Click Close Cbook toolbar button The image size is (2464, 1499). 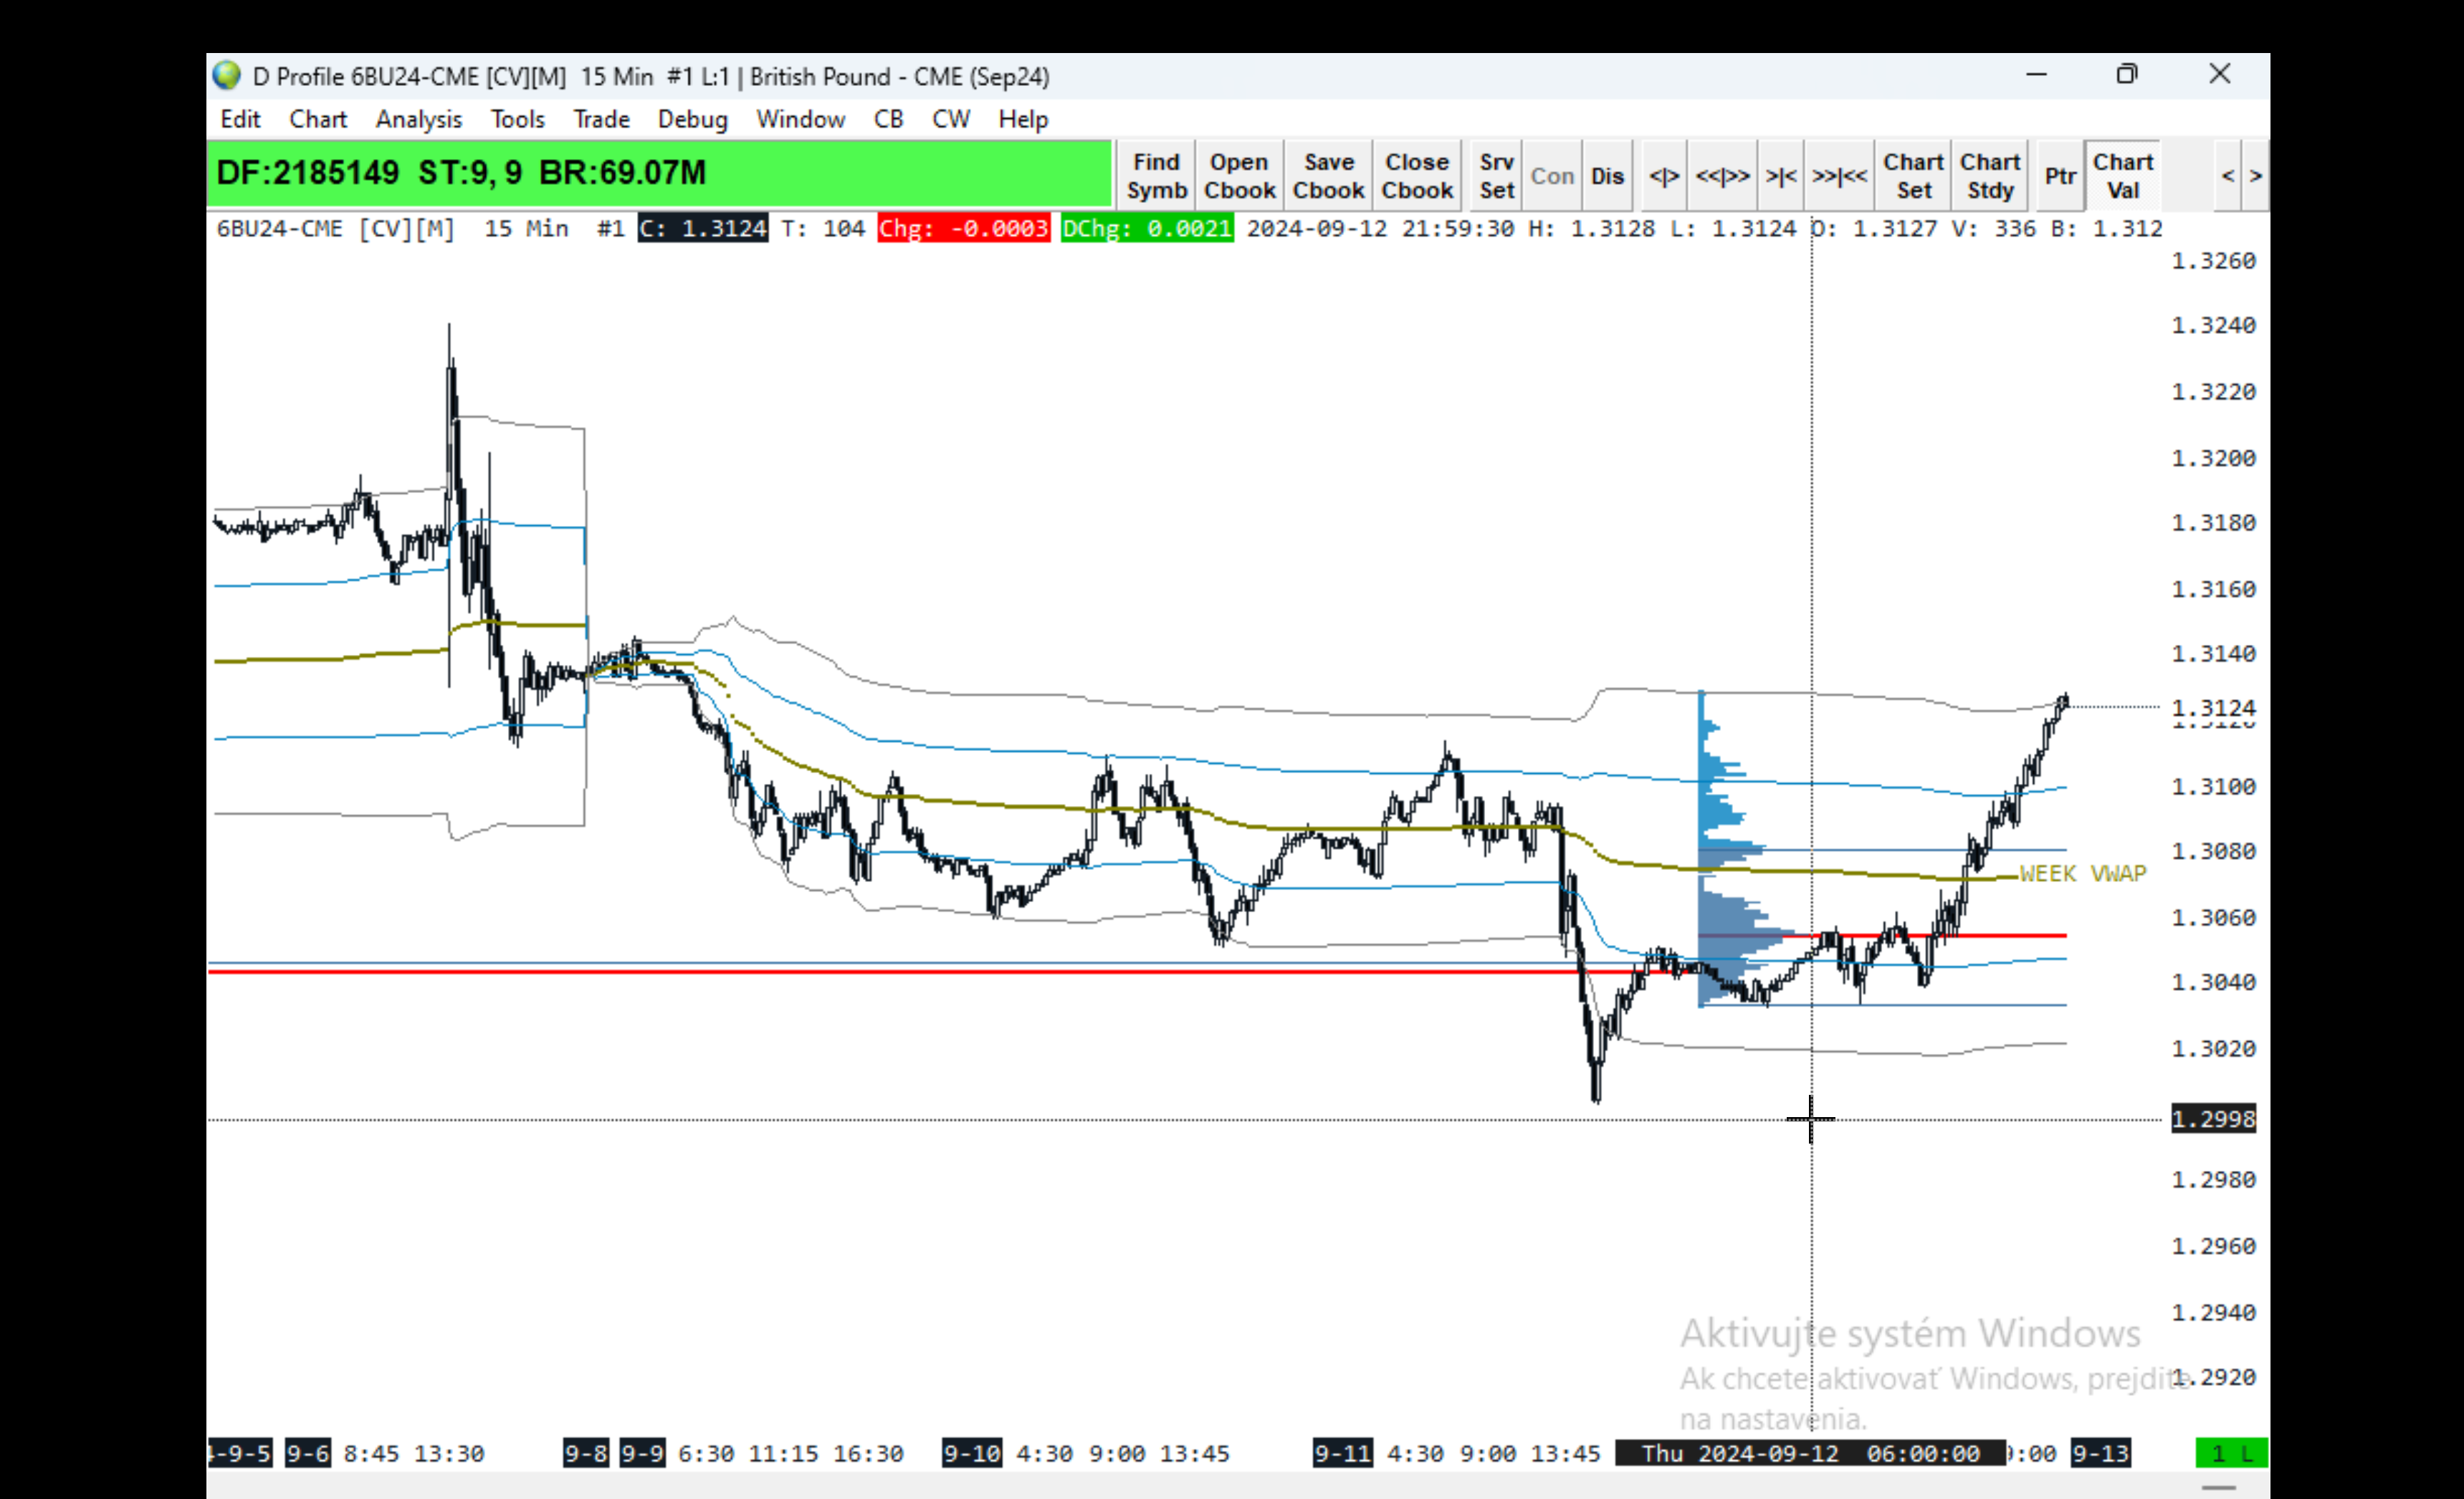[1417, 176]
